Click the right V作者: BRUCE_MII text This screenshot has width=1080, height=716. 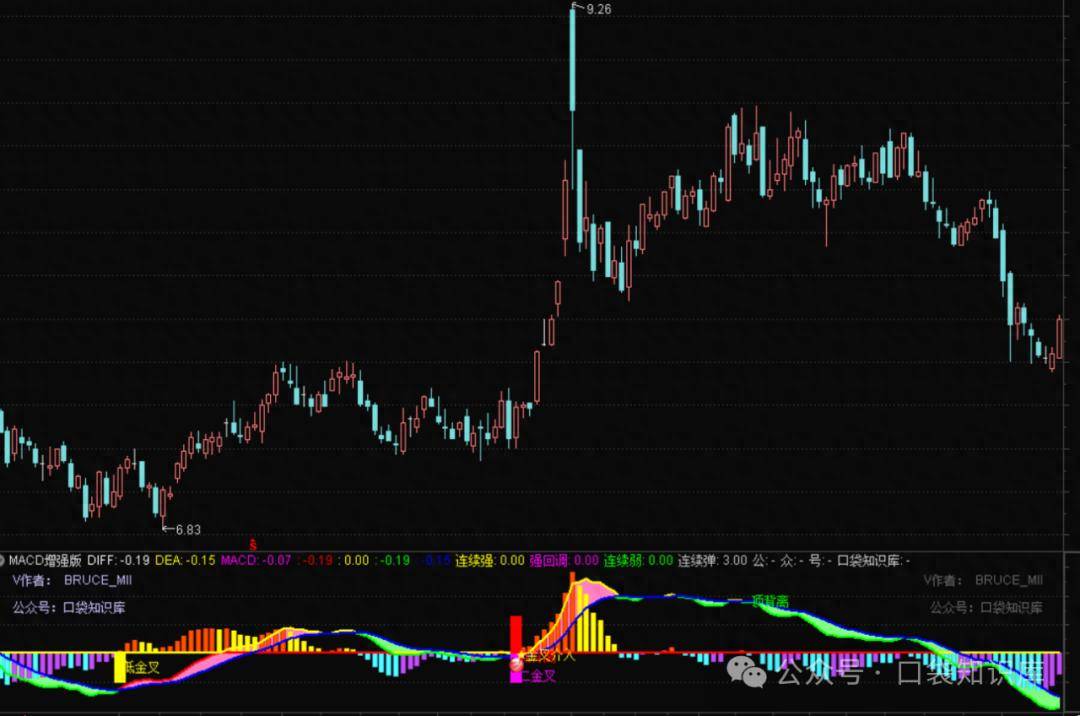tap(984, 580)
